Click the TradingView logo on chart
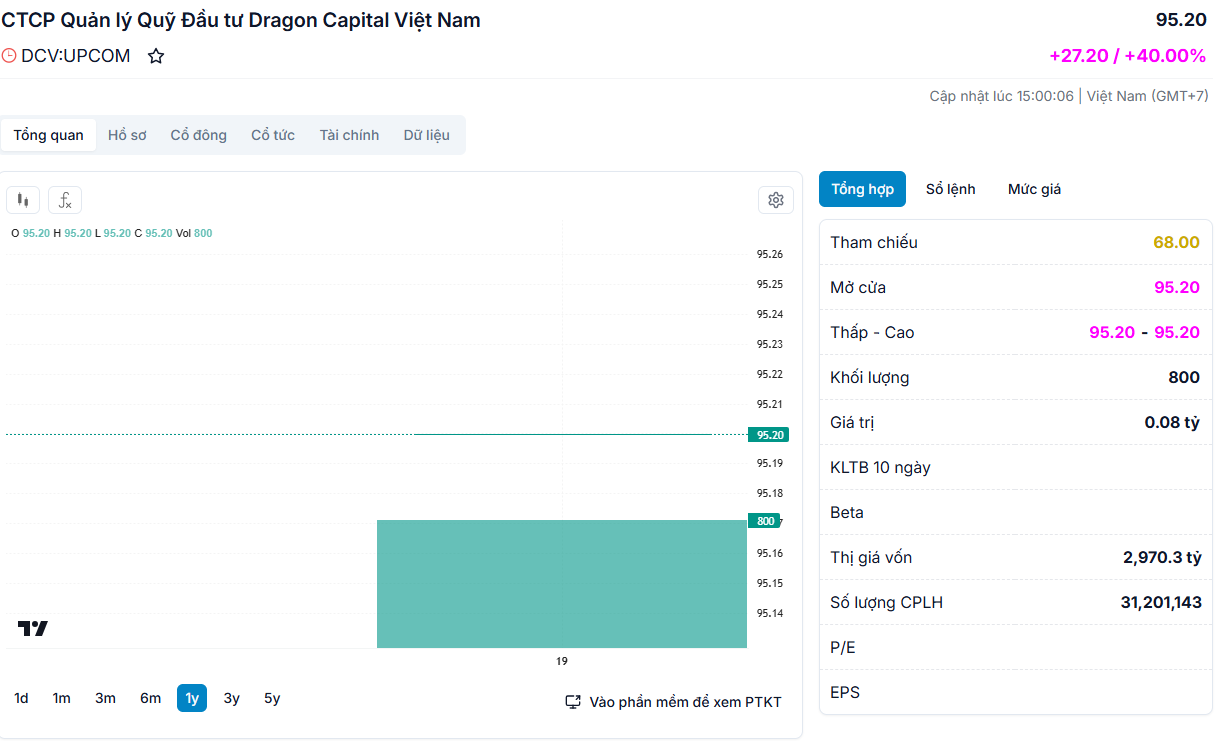 pos(33,629)
